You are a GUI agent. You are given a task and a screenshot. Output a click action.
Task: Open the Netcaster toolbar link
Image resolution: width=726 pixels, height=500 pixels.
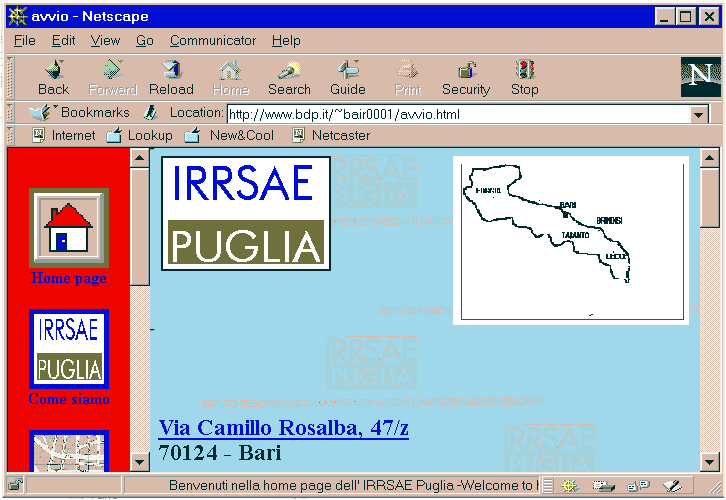tap(331, 136)
